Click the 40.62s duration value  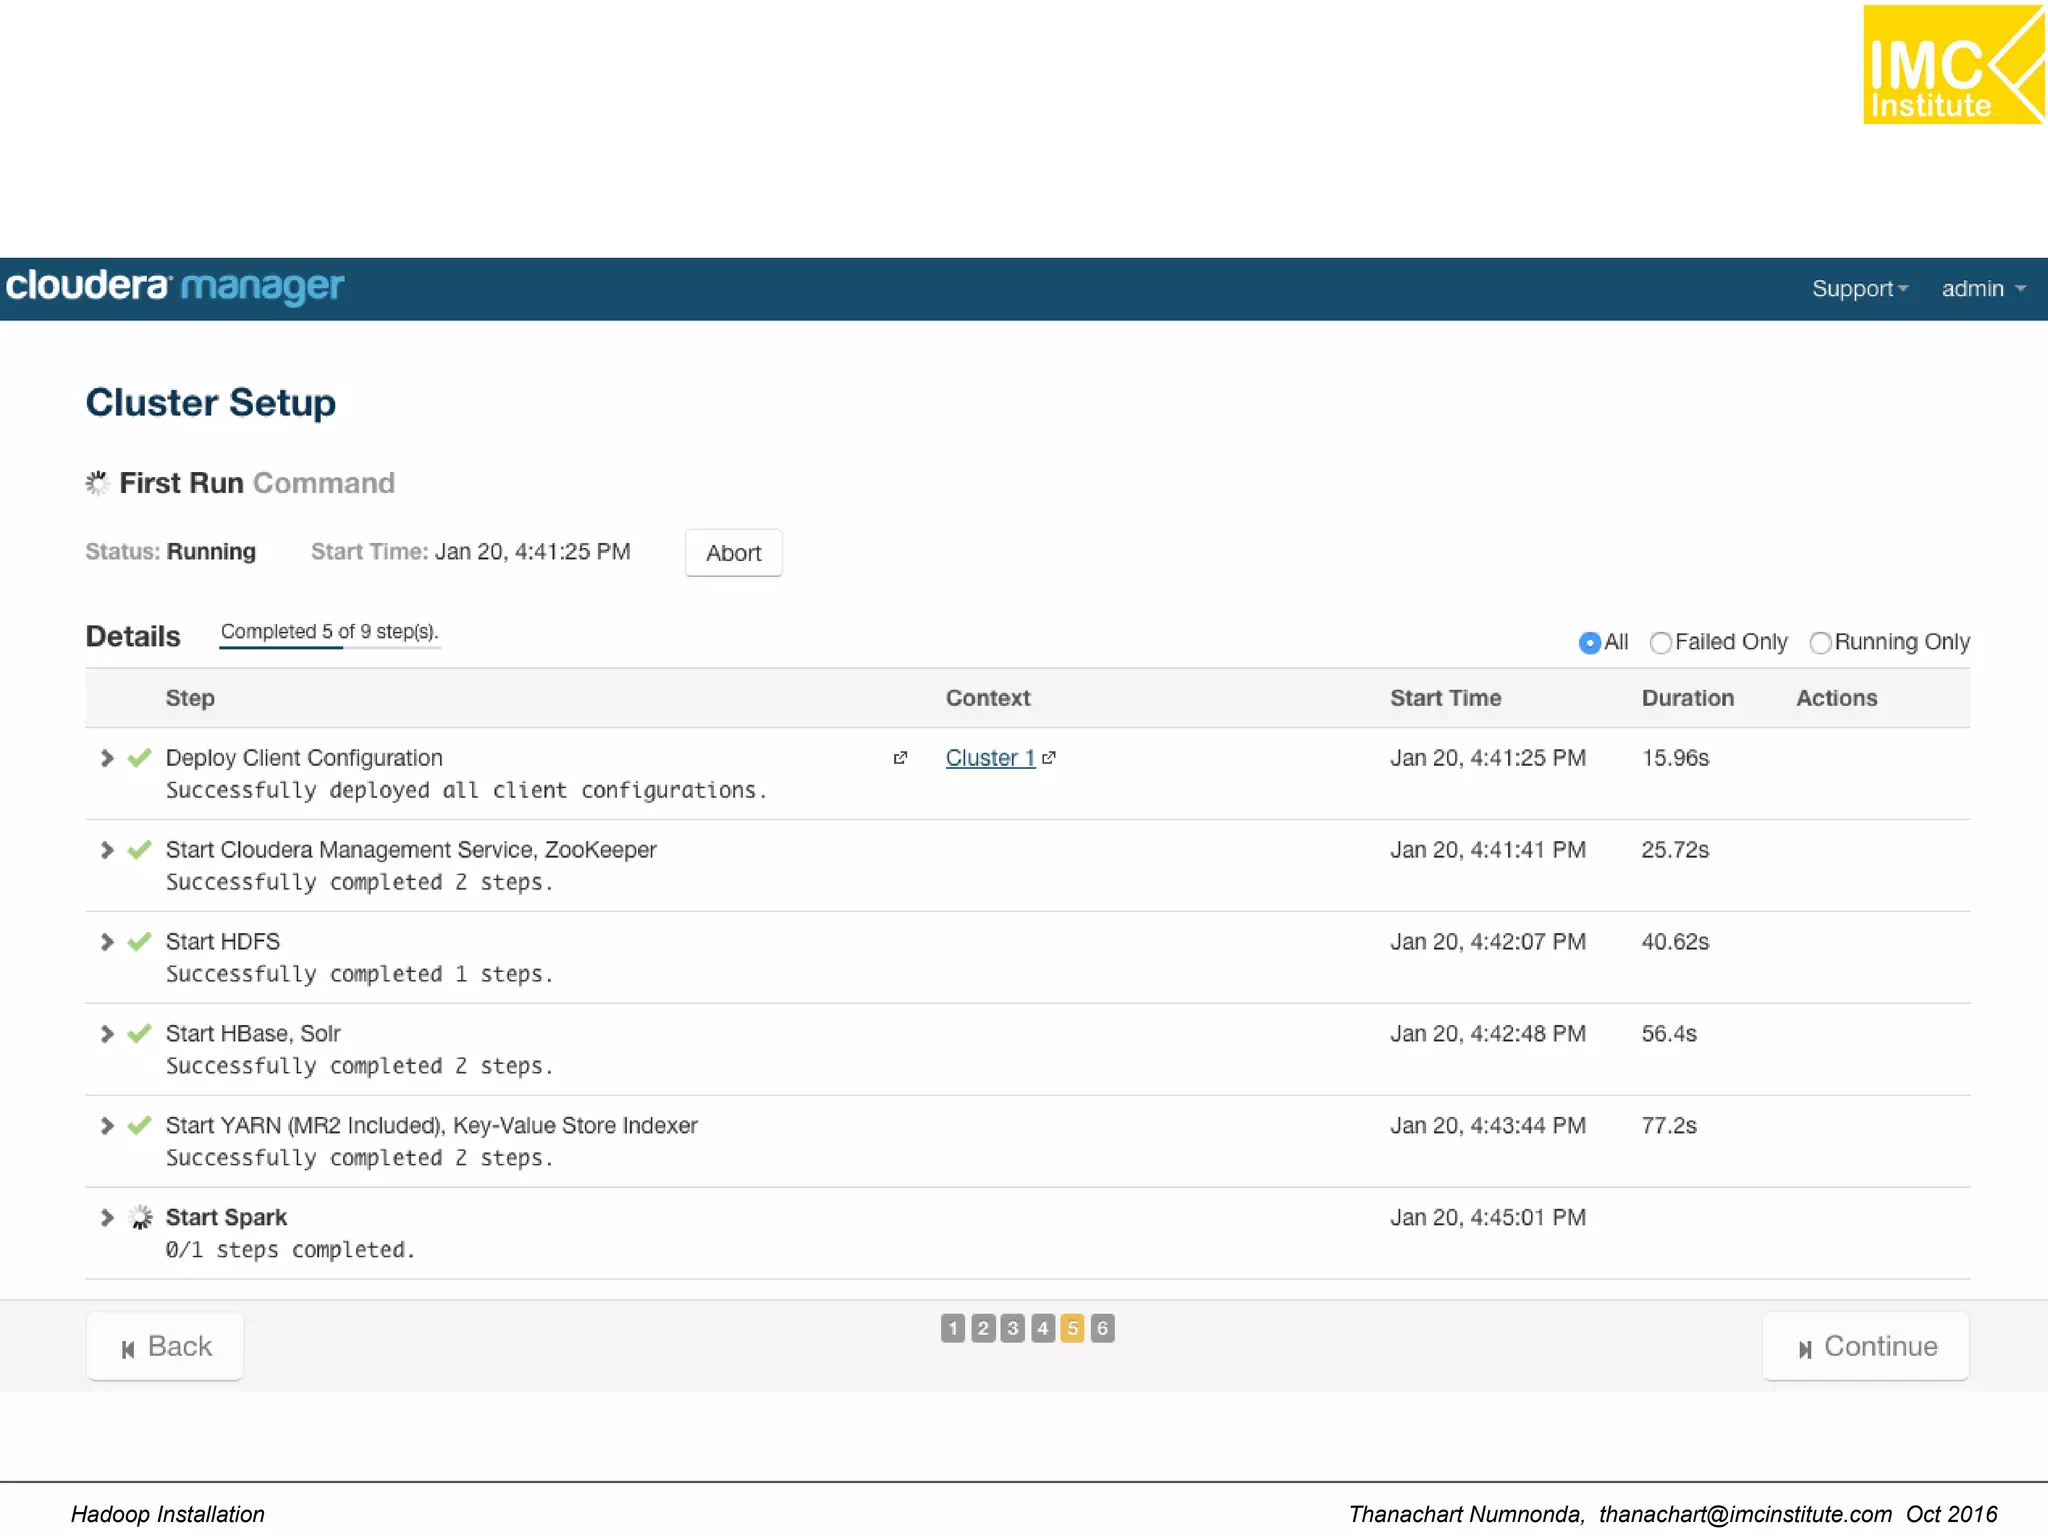[x=1675, y=942]
